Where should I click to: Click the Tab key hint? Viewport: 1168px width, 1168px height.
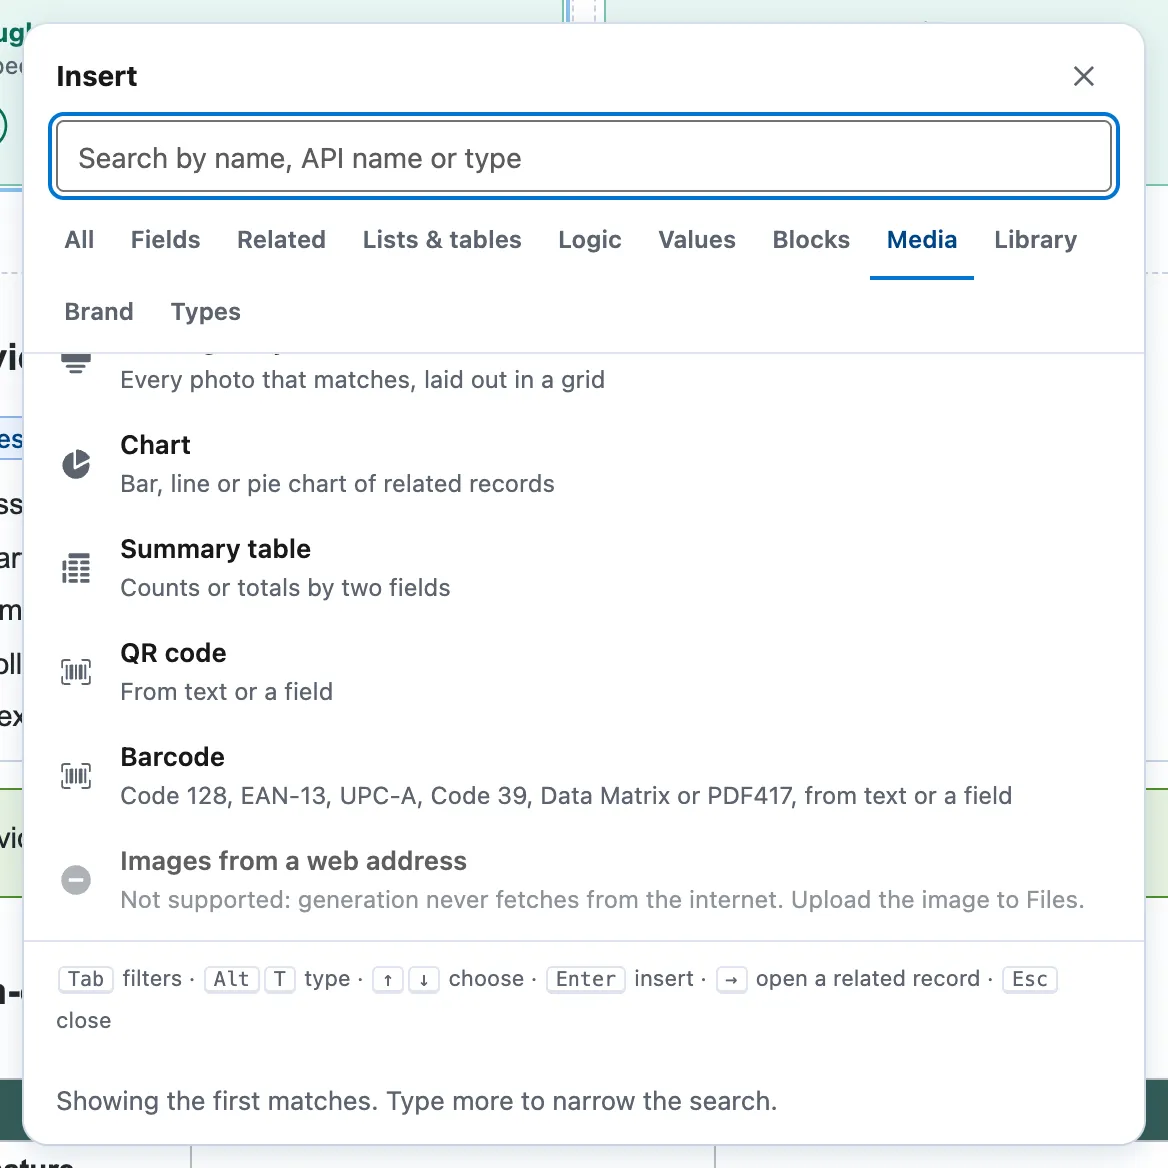click(x=86, y=979)
